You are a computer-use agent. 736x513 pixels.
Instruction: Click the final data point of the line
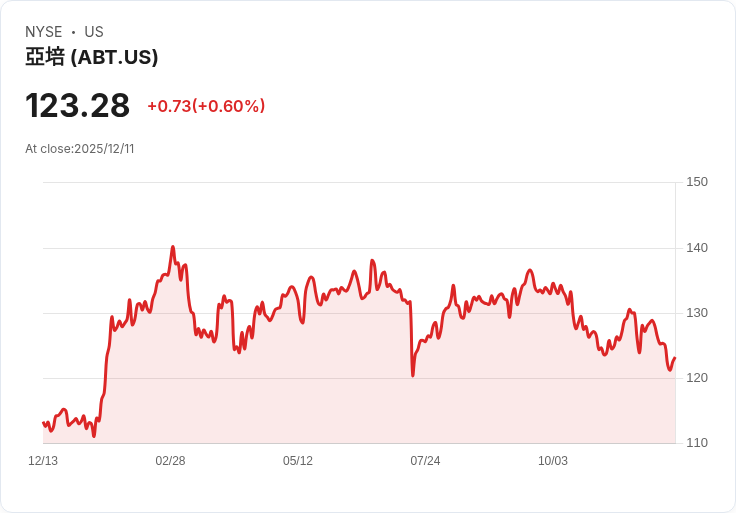(675, 358)
